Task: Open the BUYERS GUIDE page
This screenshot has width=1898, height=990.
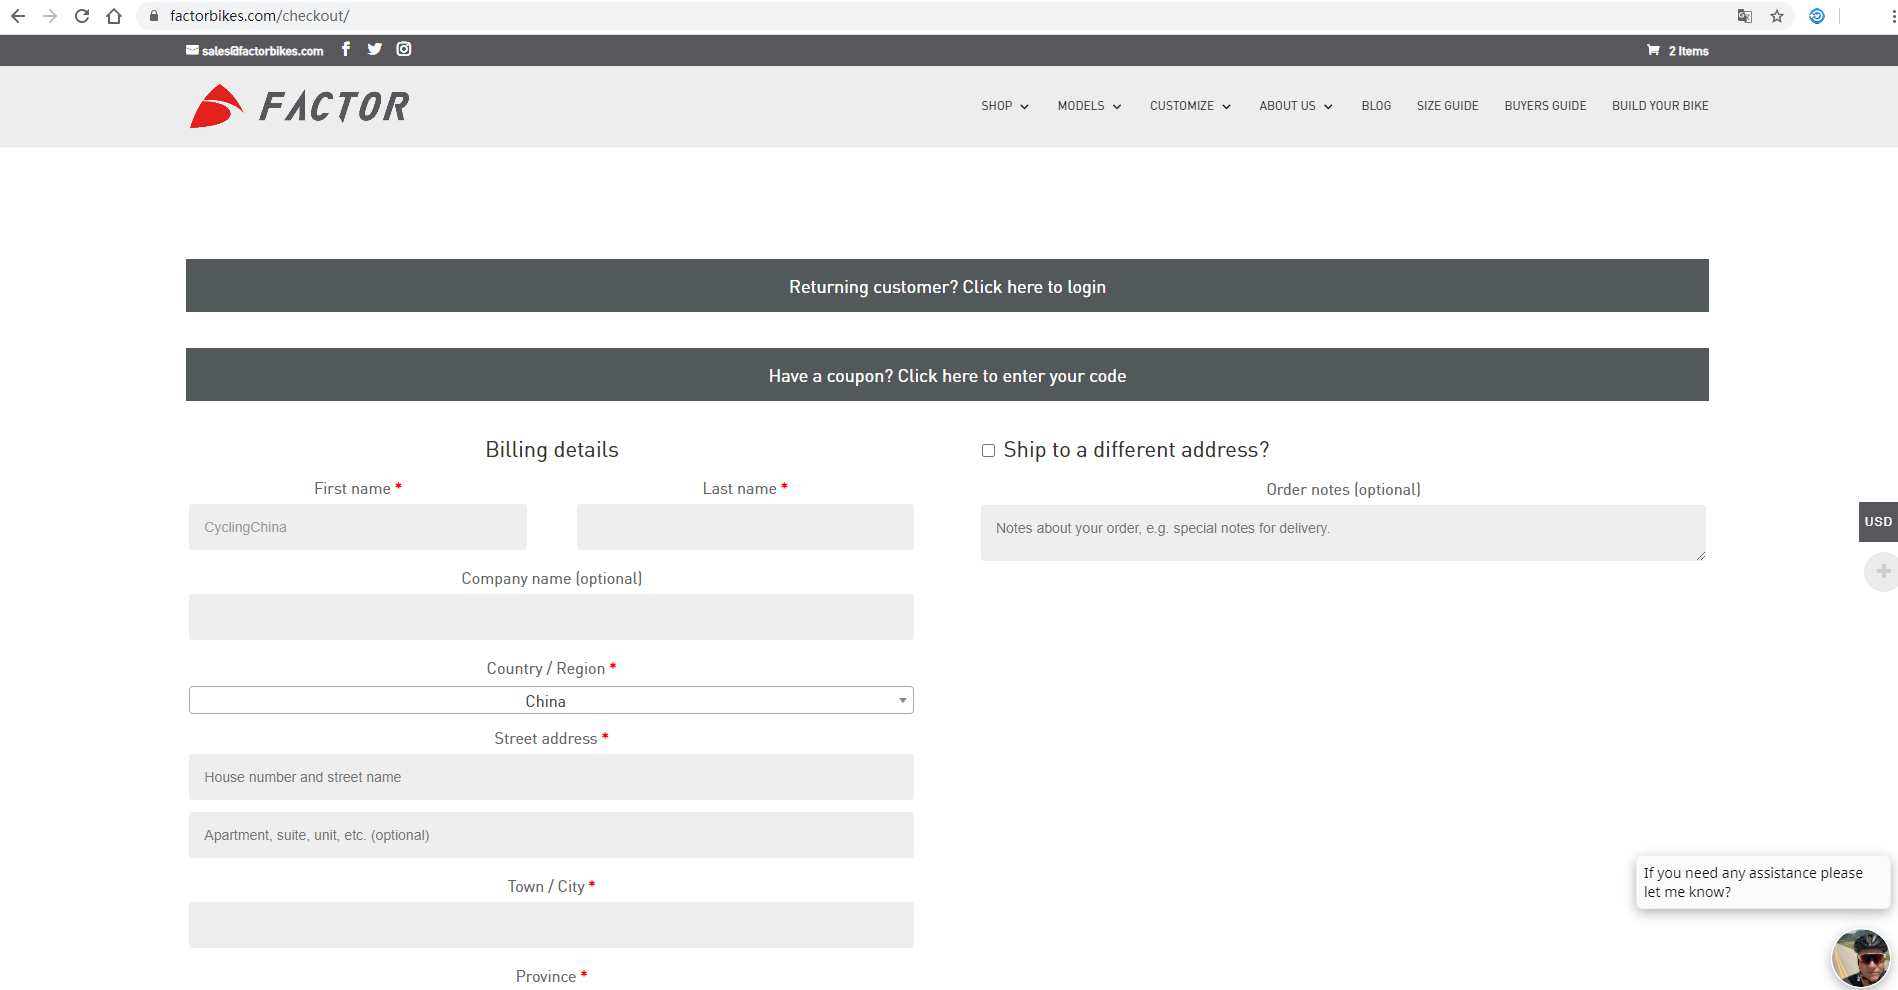Action: click(x=1545, y=106)
